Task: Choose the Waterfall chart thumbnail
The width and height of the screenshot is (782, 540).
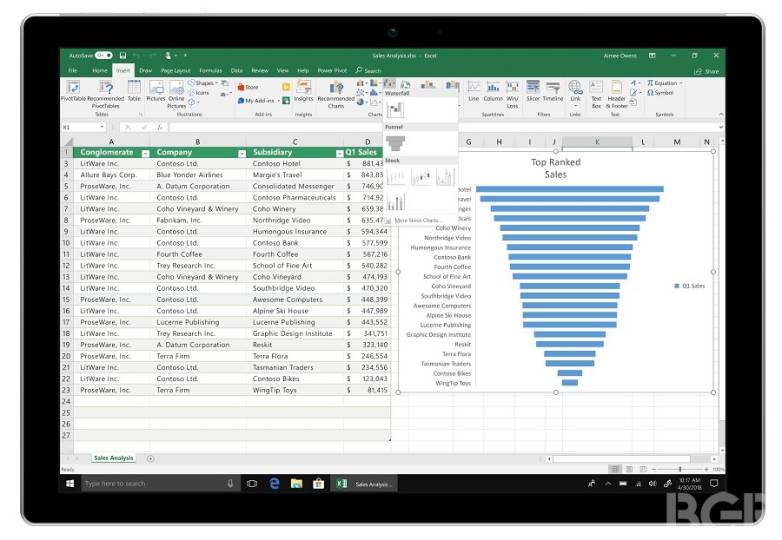Action: tap(395, 110)
